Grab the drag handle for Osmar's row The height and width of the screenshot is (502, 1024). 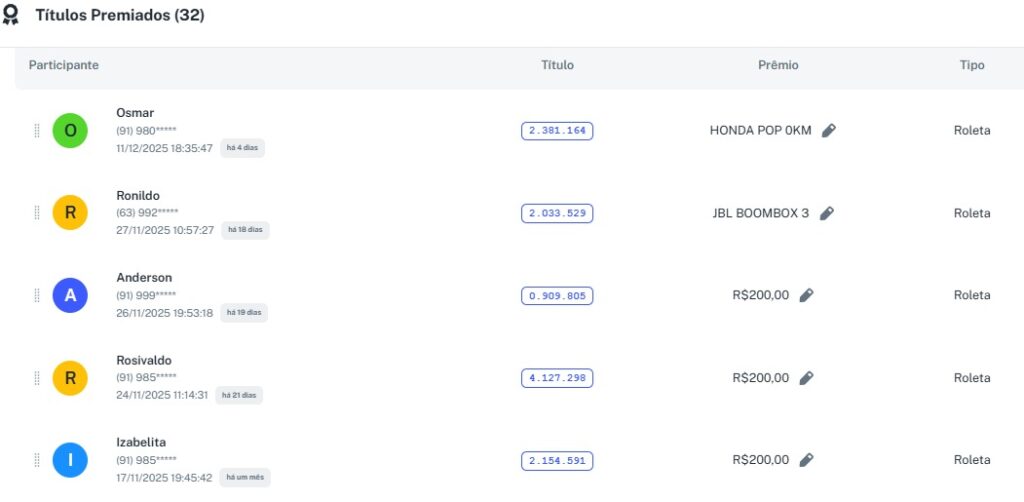pyautogui.click(x=37, y=131)
